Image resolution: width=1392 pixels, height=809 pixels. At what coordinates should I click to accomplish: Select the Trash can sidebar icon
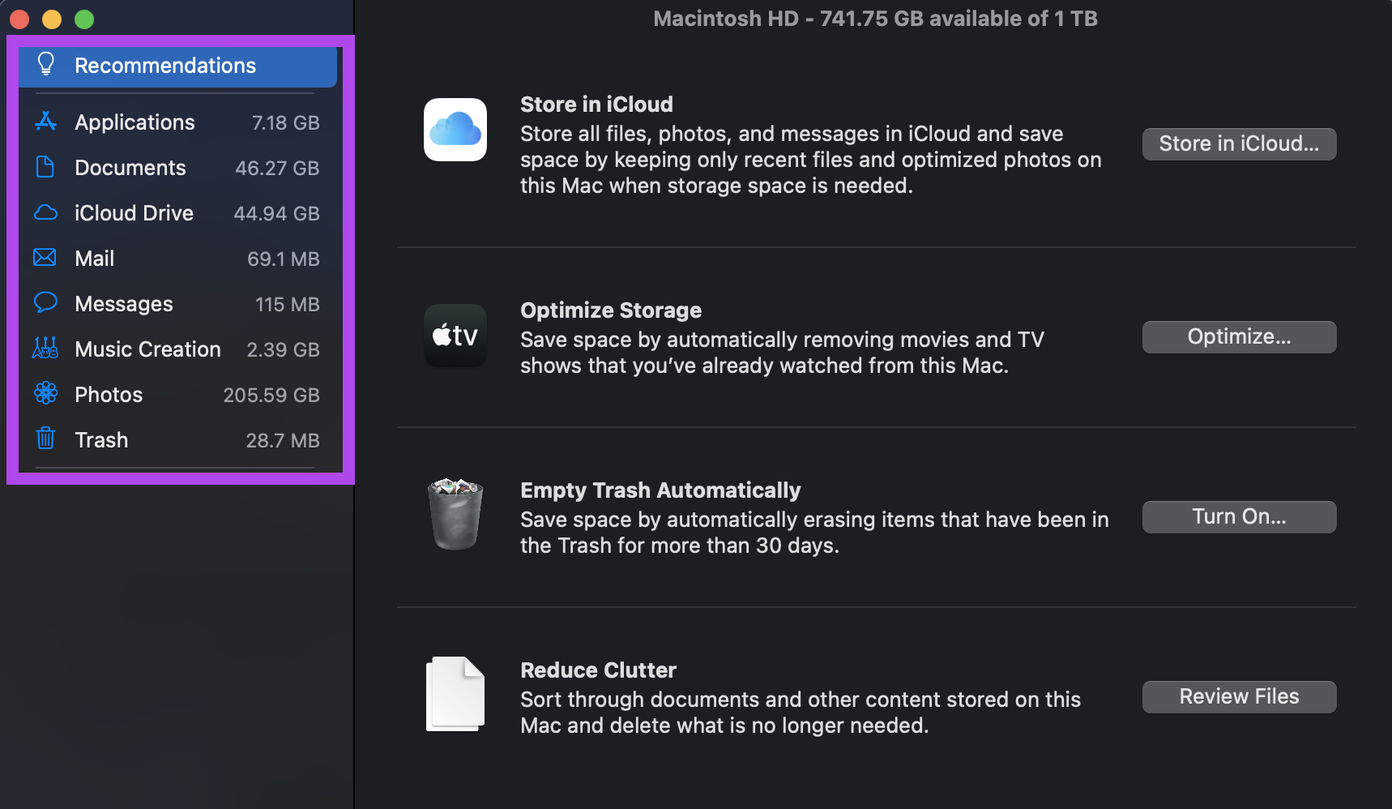tap(45, 439)
